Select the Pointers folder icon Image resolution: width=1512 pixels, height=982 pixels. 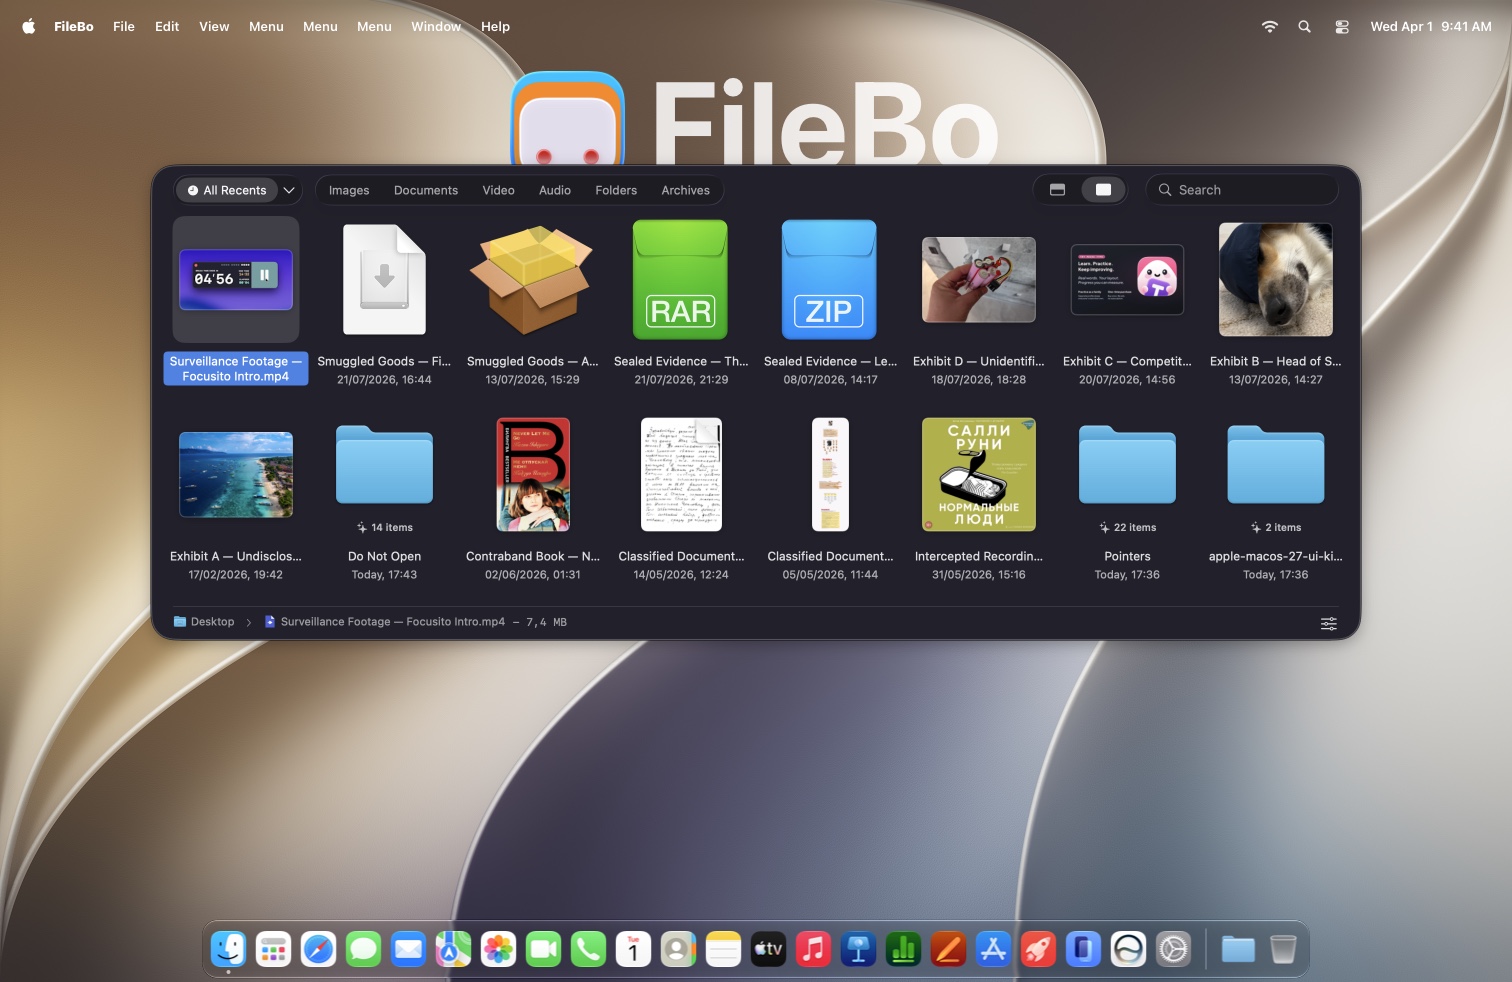[x=1127, y=464]
